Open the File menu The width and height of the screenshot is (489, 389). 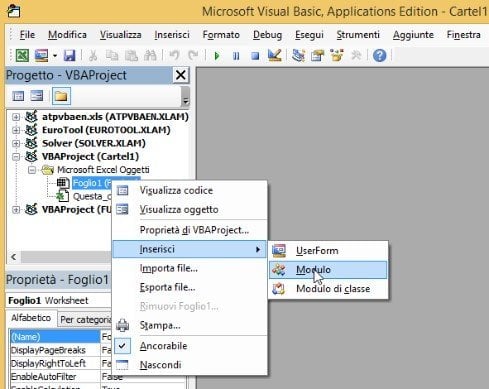click(x=27, y=35)
